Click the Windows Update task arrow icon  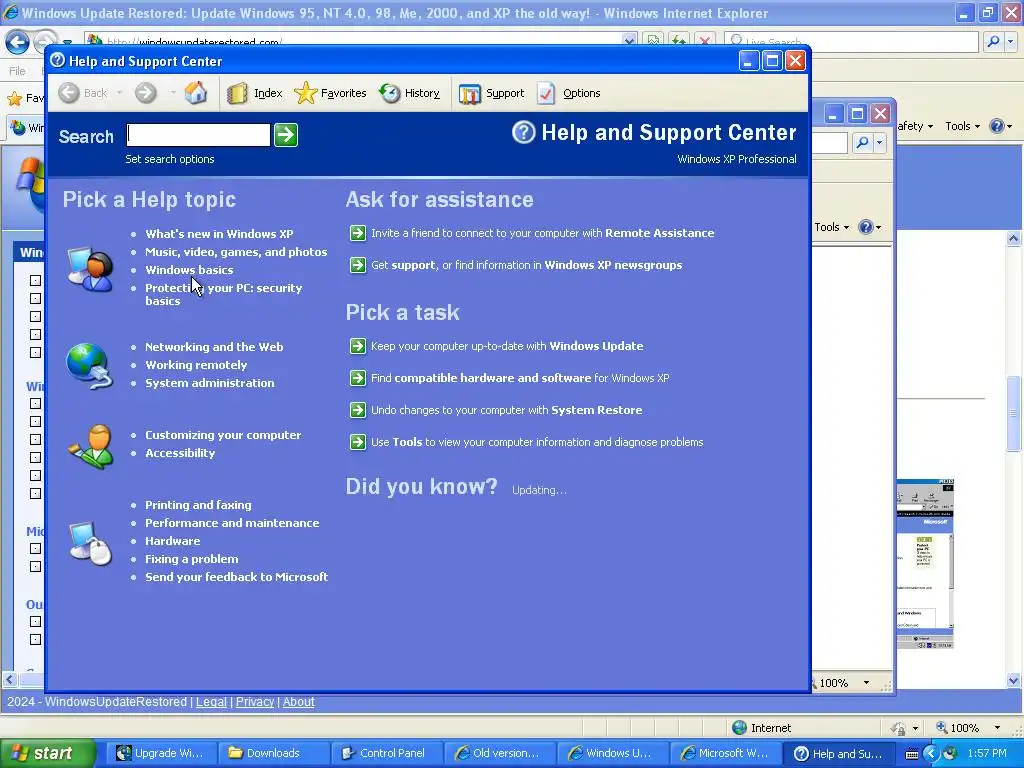point(357,346)
